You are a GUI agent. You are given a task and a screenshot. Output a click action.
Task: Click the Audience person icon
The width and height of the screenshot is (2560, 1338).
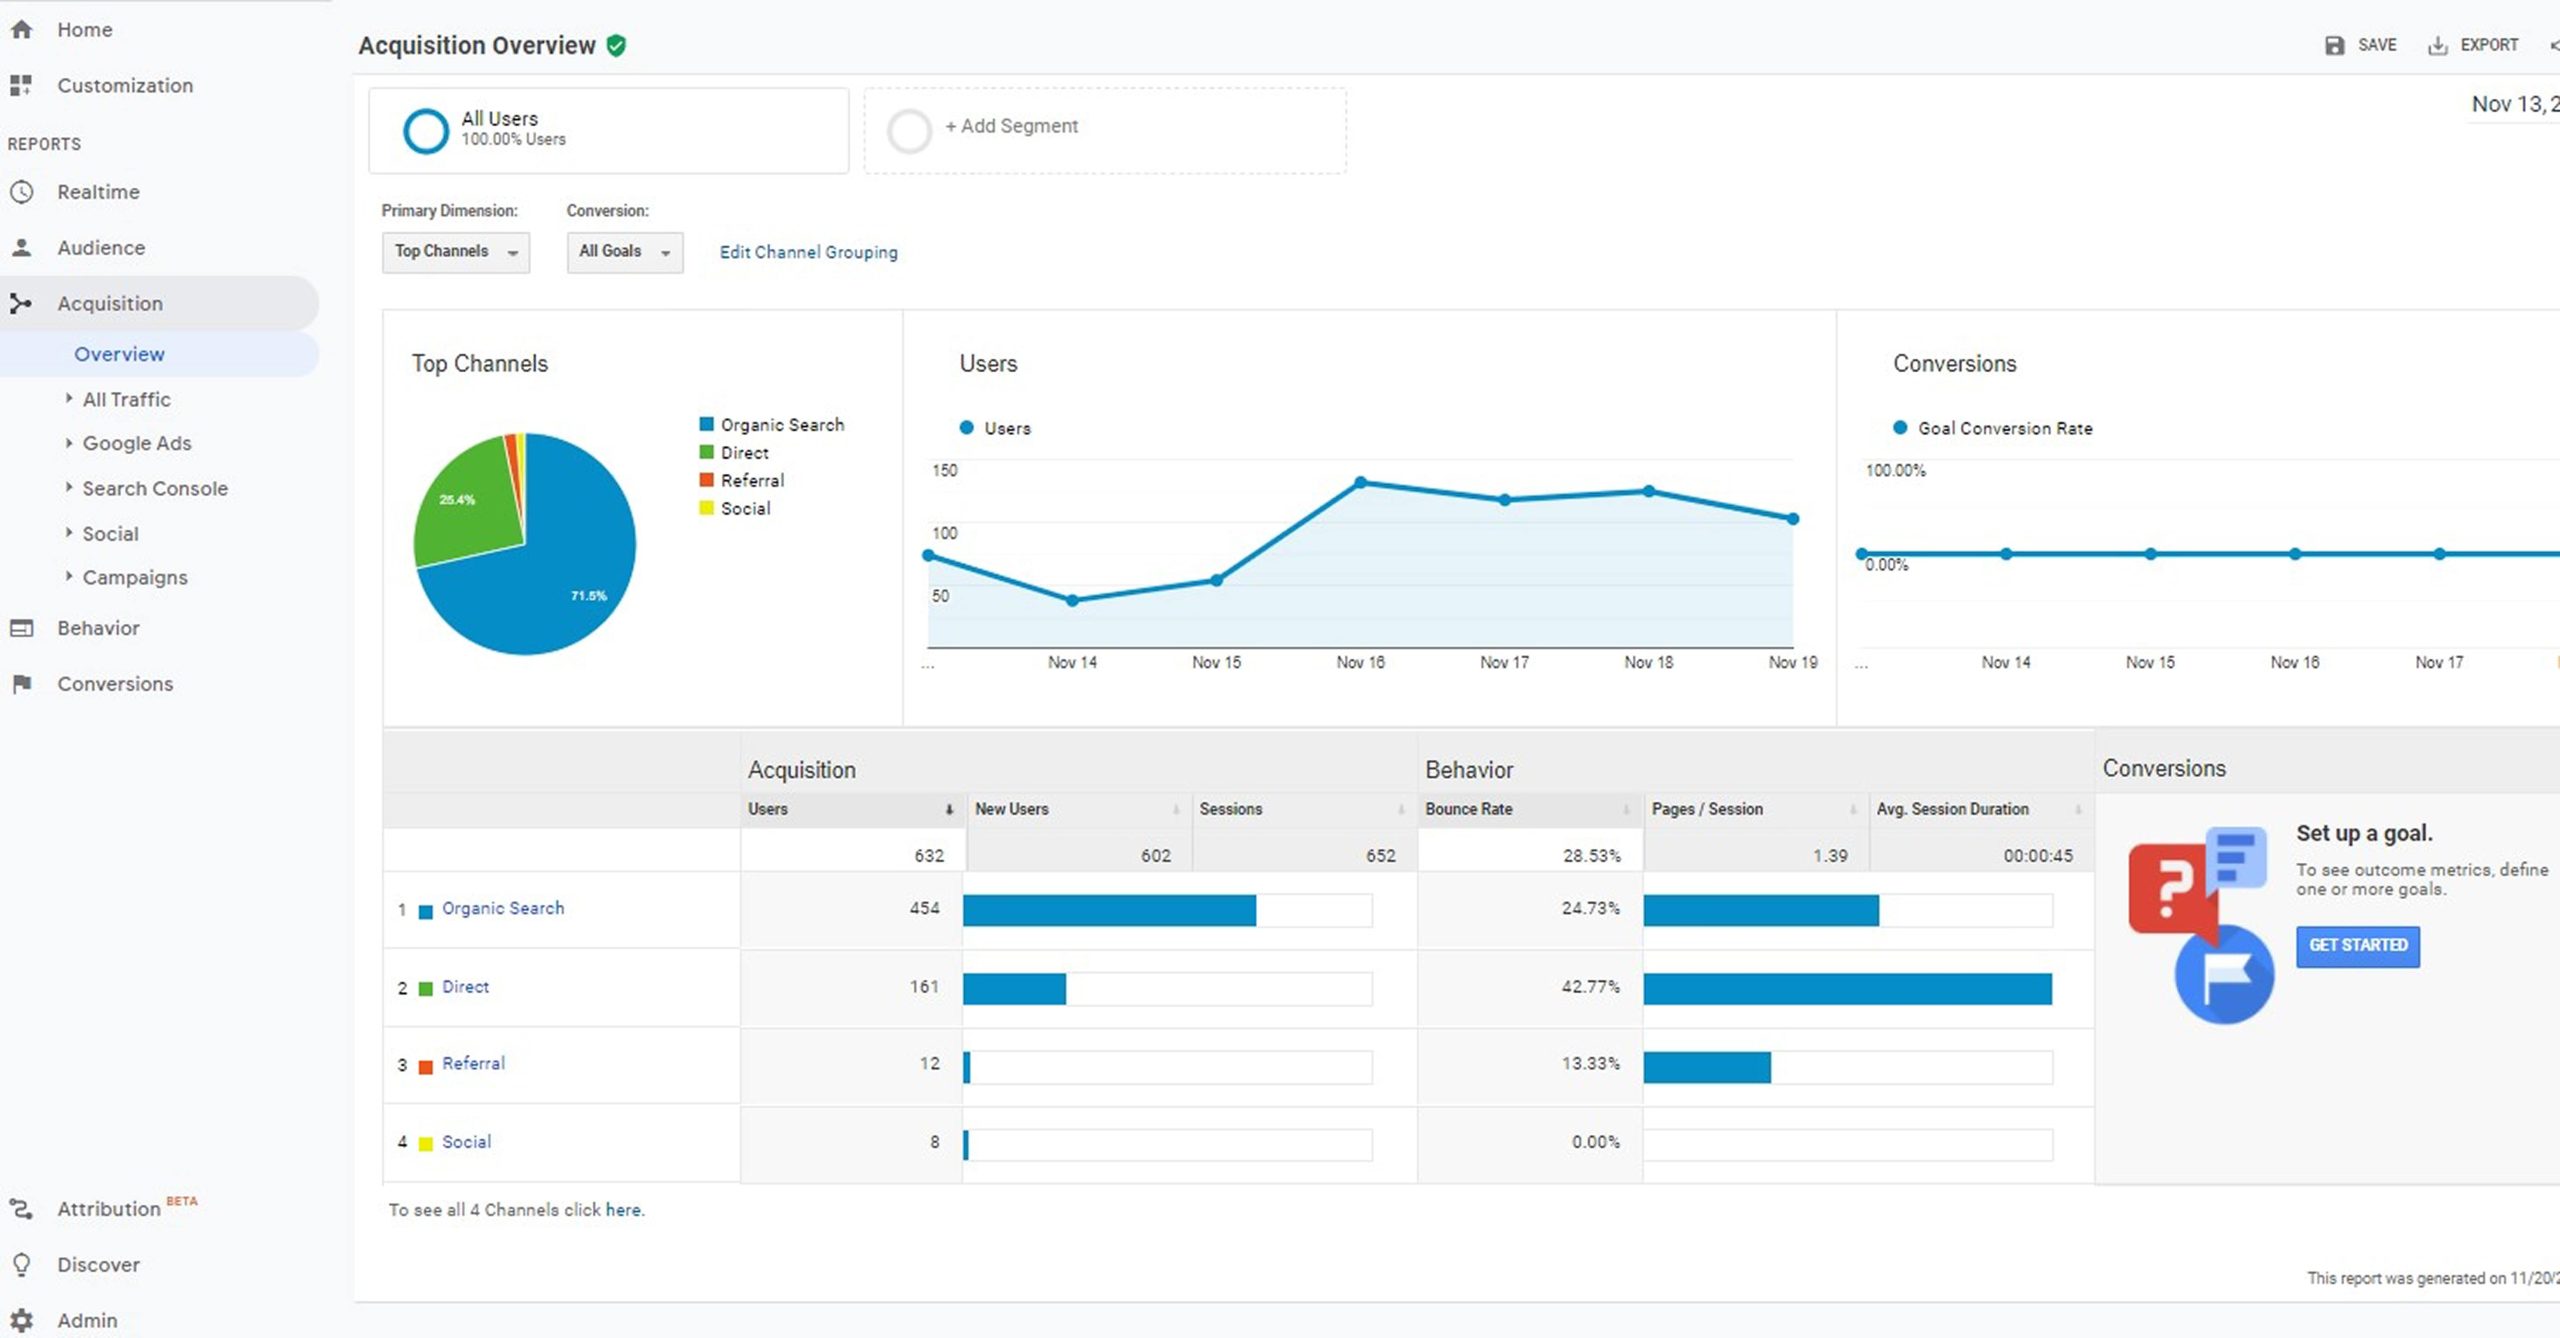[x=21, y=247]
